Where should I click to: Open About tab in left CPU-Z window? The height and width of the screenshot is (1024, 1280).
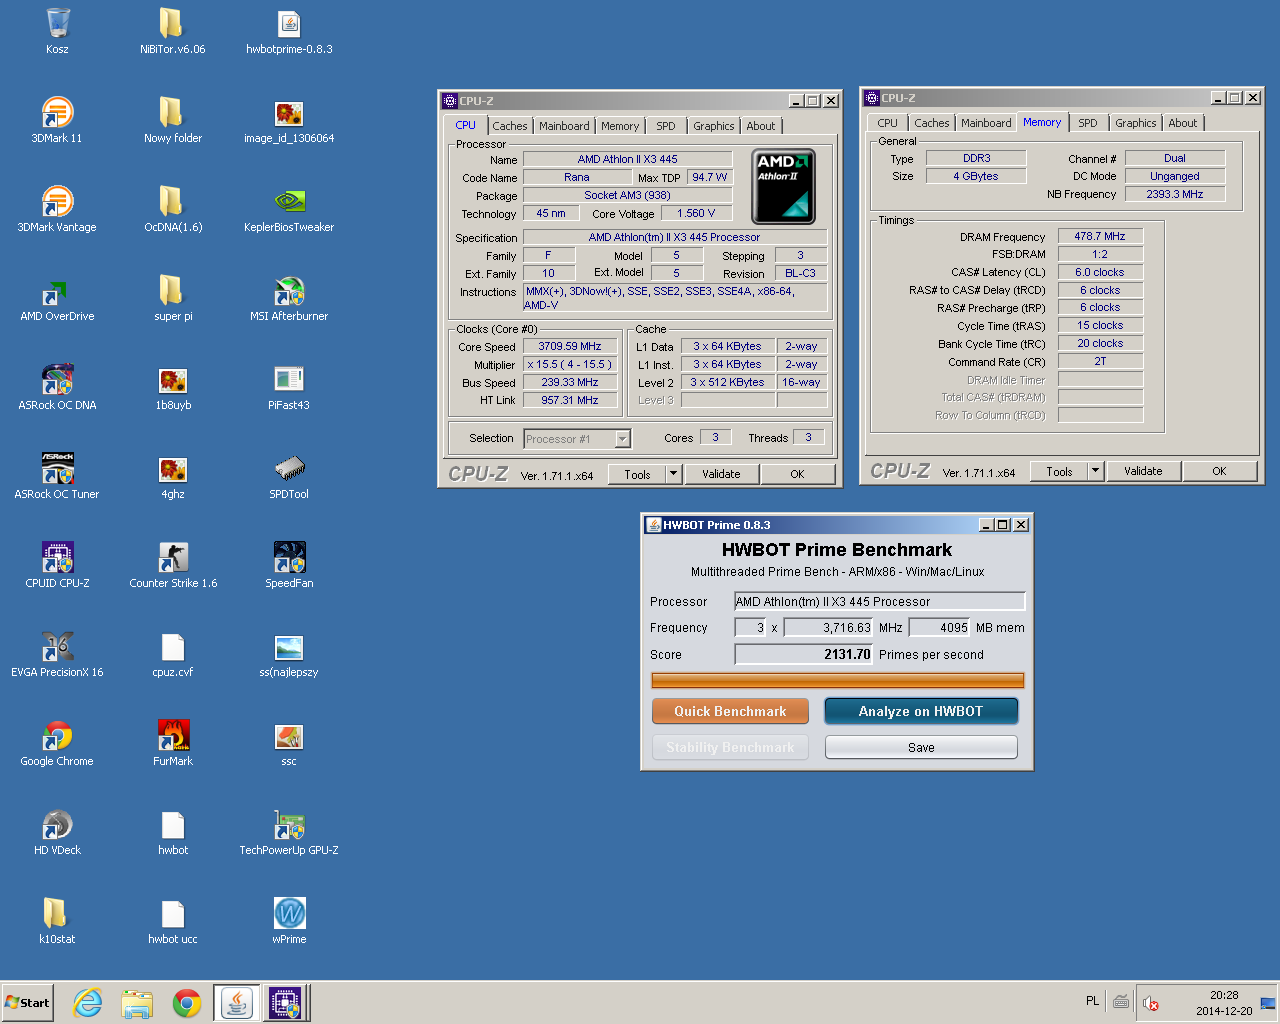coord(761,126)
